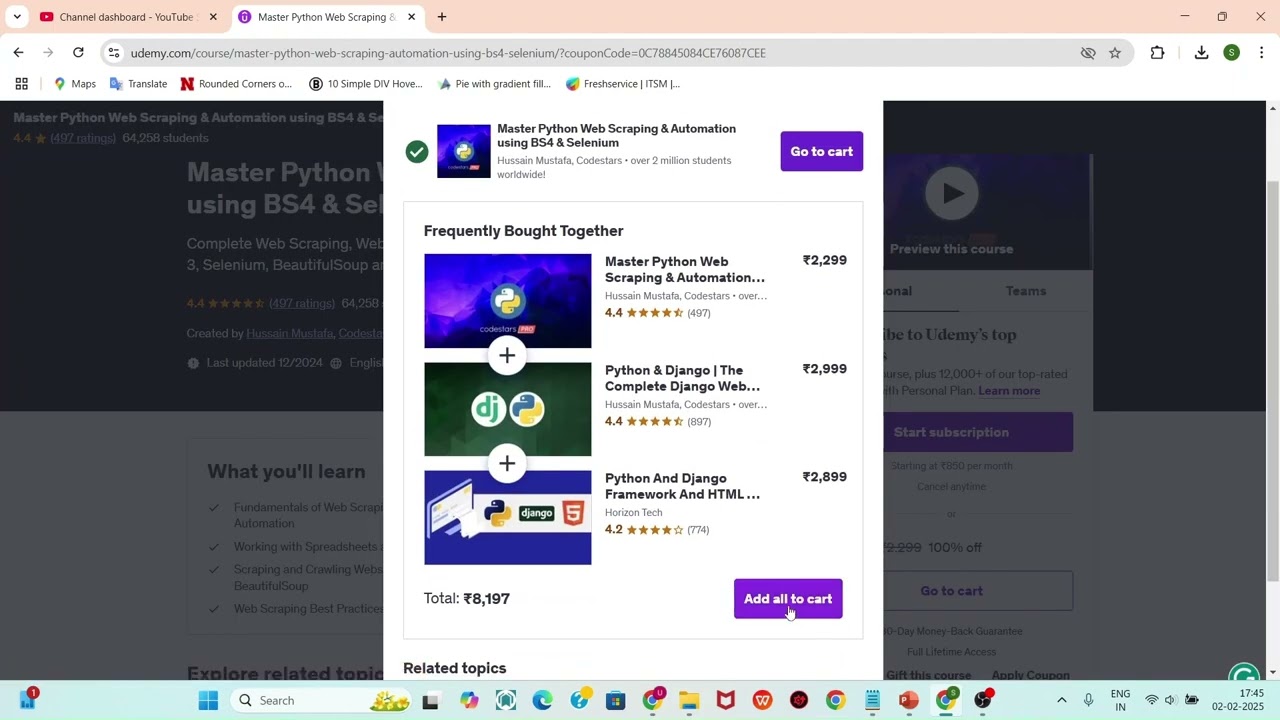1280x720 pixels.
Task: Switch to Channel dashboard YouTube tab
Action: [x=128, y=17]
